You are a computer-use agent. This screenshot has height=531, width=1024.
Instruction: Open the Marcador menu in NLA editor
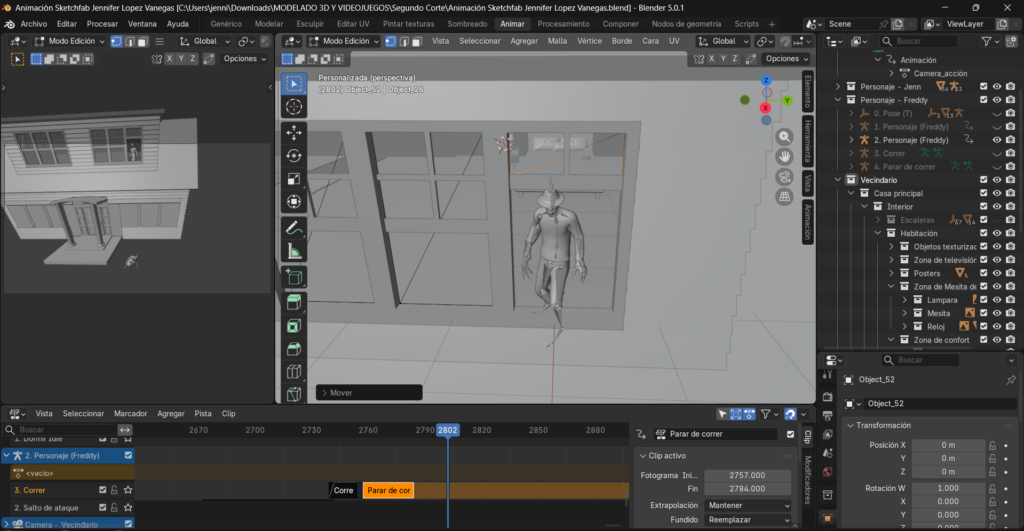point(131,413)
